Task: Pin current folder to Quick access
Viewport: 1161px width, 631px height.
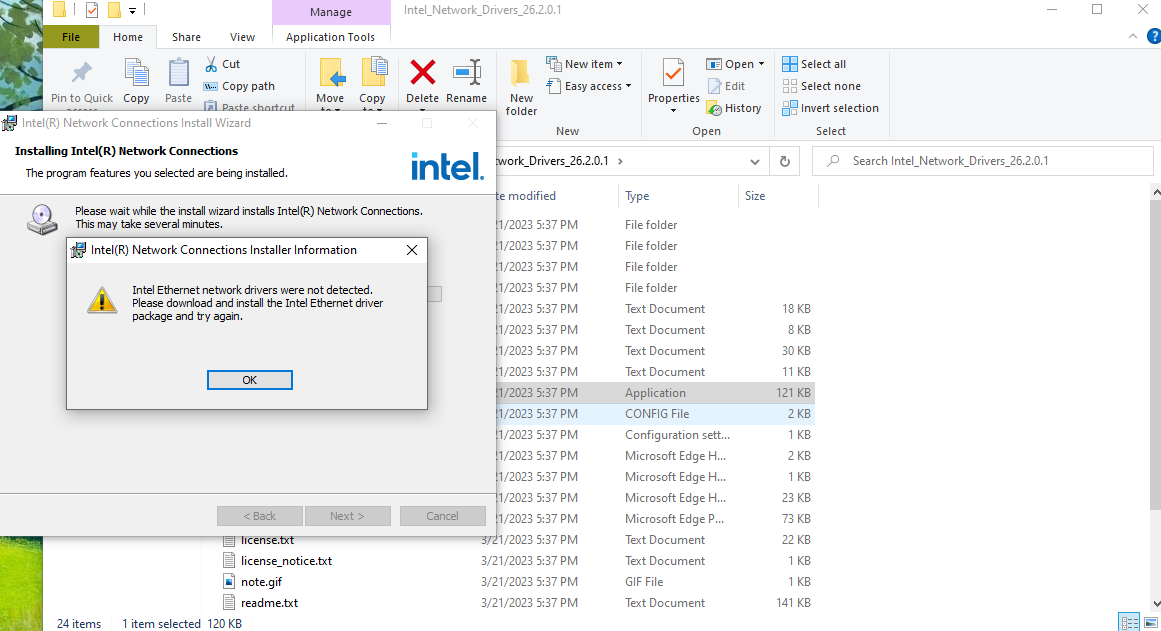Action: (80, 85)
